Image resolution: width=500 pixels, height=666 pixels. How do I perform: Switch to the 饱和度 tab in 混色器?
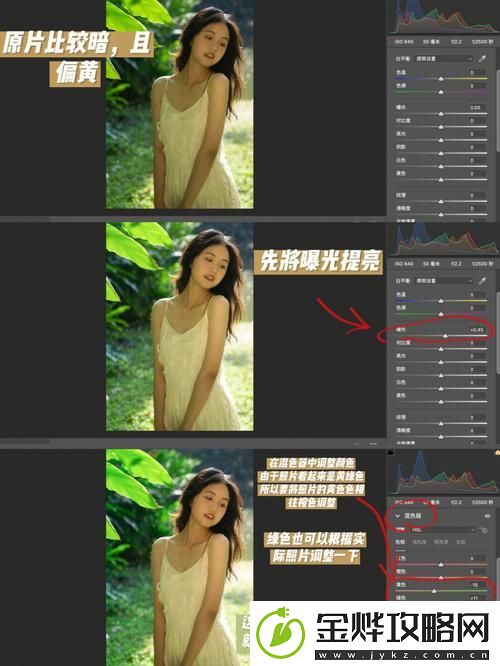[419, 542]
